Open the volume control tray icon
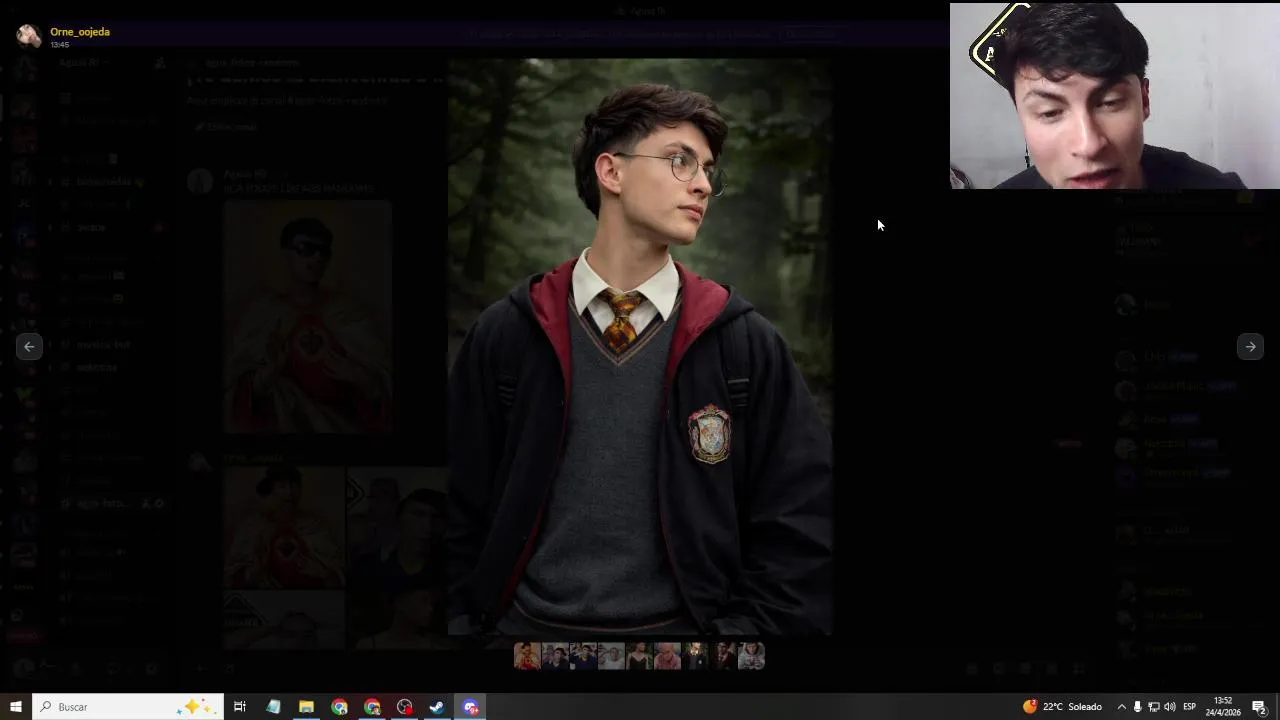The height and width of the screenshot is (720, 1280). (1169, 707)
